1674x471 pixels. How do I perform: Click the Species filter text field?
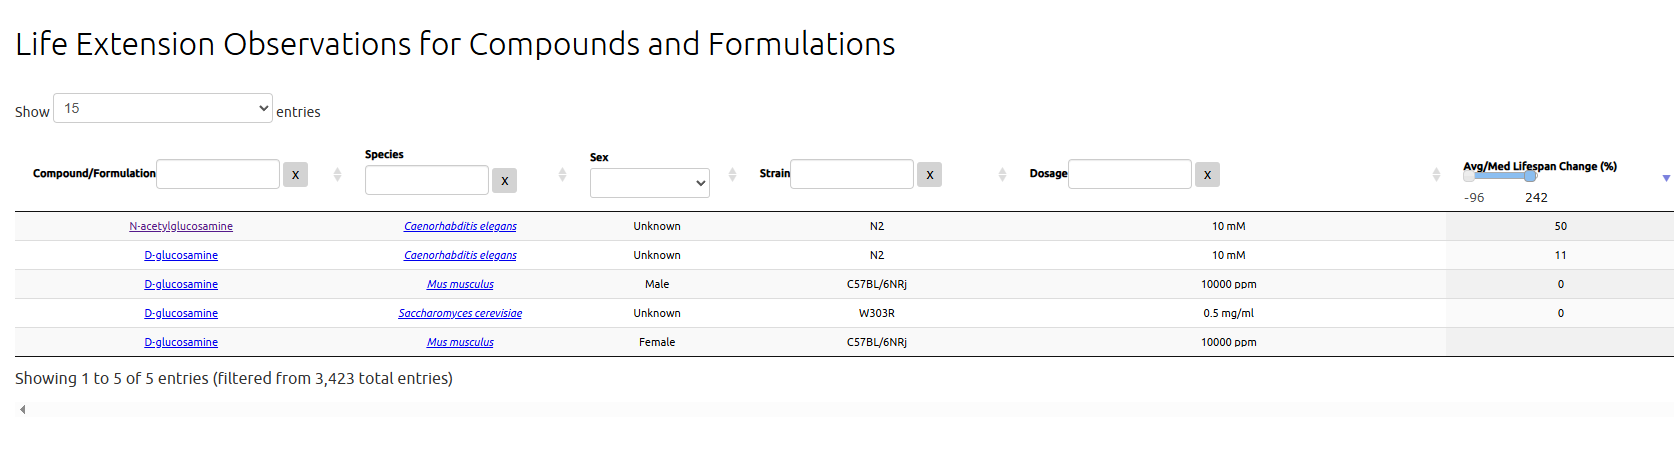pyautogui.click(x=427, y=180)
